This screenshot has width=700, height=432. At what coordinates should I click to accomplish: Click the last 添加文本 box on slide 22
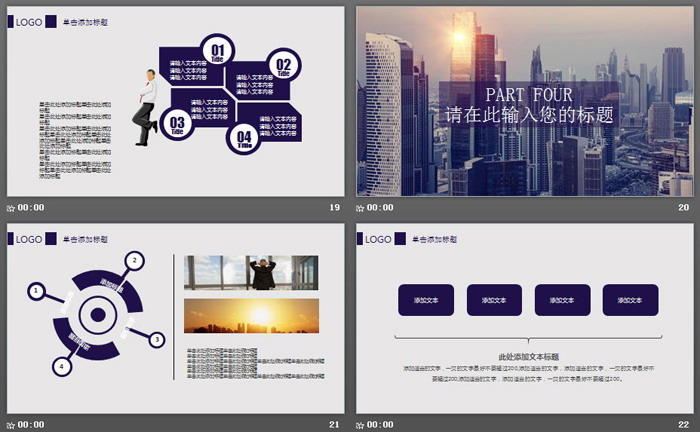630,300
